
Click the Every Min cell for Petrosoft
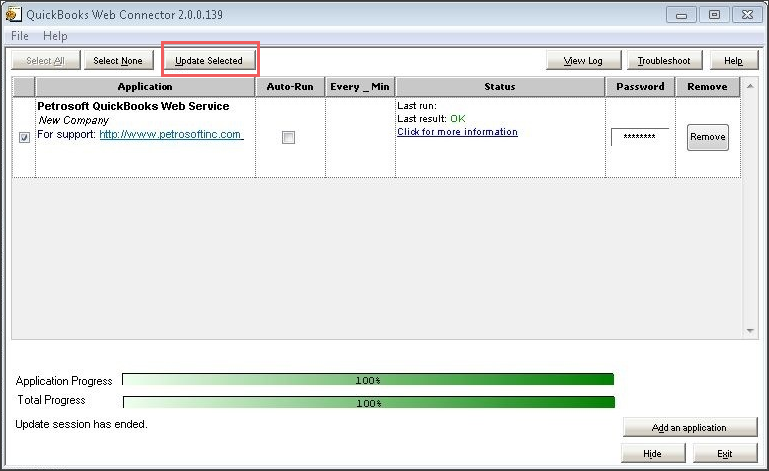tap(360, 137)
